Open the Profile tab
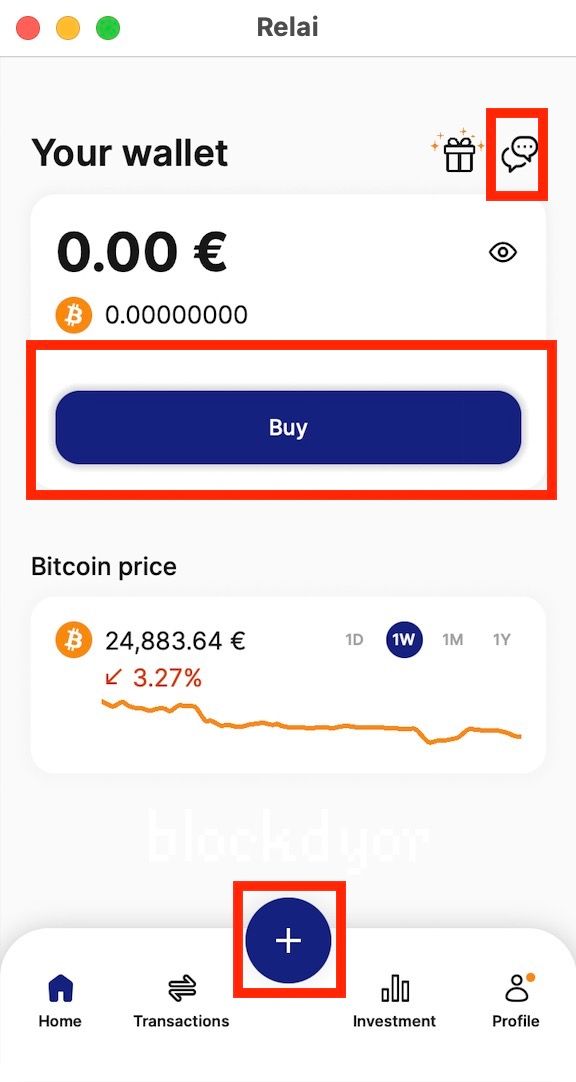 coord(516,1001)
